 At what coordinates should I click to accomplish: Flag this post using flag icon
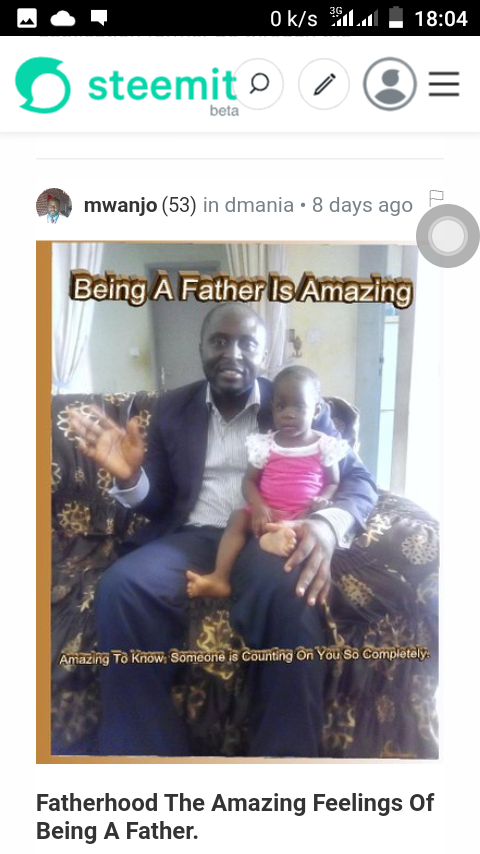tap(436, 198)
